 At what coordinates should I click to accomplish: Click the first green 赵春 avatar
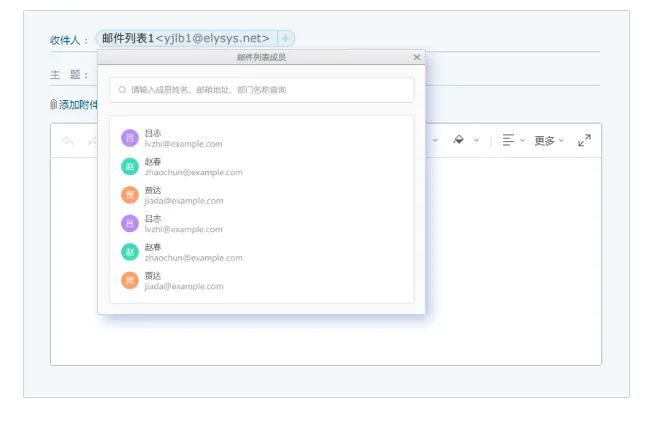[x=129, y=166]
